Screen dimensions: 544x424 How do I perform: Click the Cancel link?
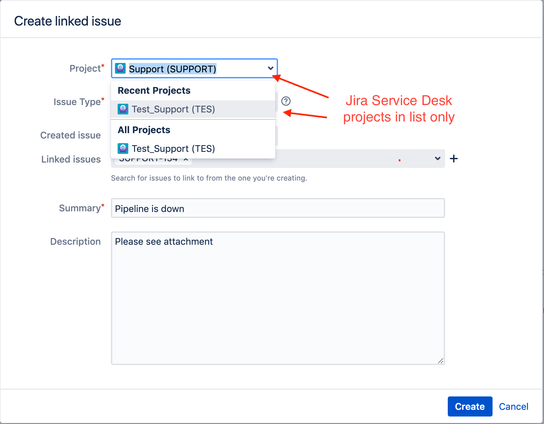(x=513, y=406)
